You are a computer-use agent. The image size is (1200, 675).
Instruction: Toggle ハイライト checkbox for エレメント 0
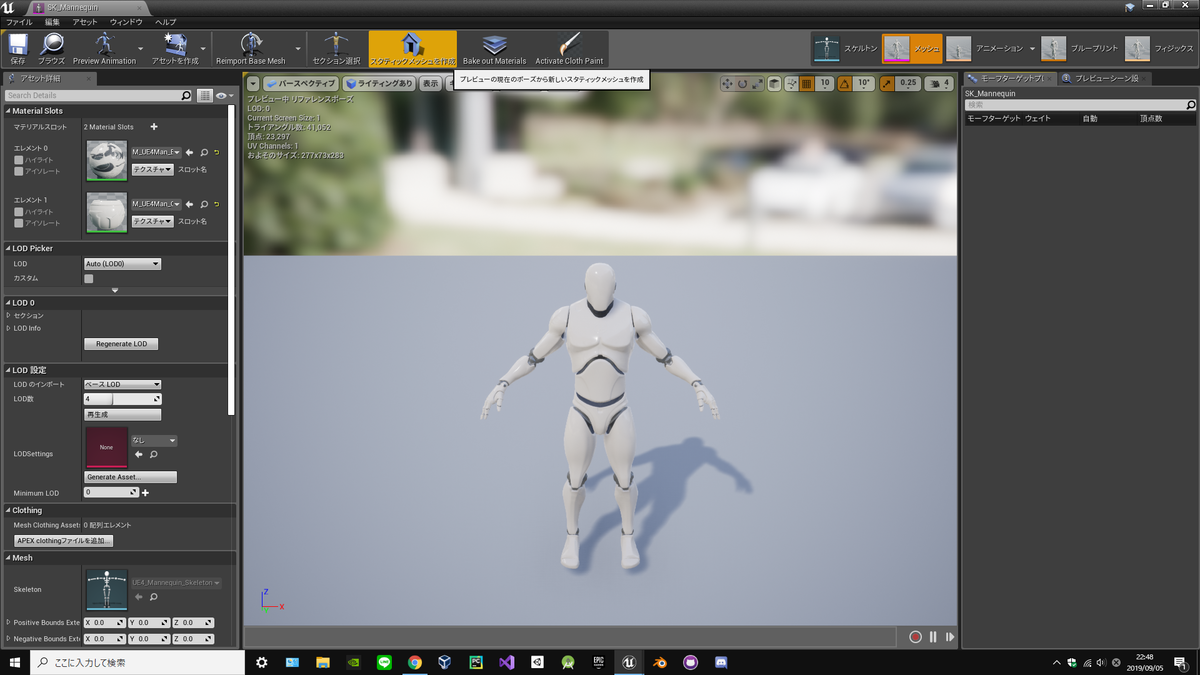coord(18,160)
